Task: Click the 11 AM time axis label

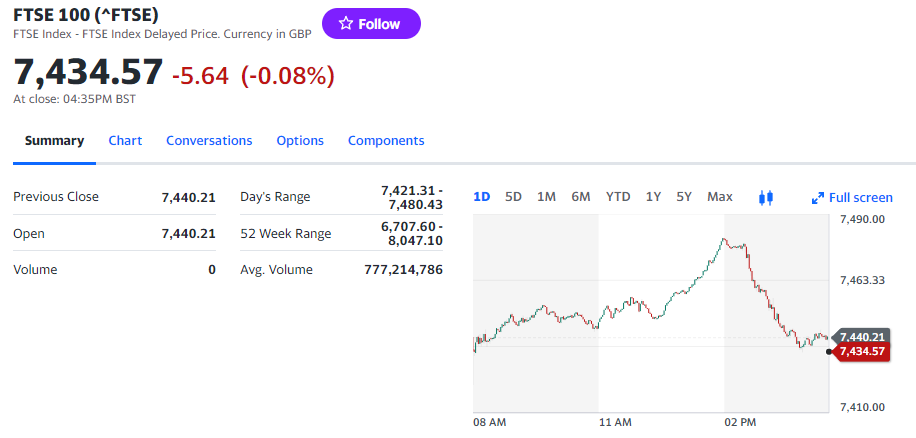Action: point(615,422)
